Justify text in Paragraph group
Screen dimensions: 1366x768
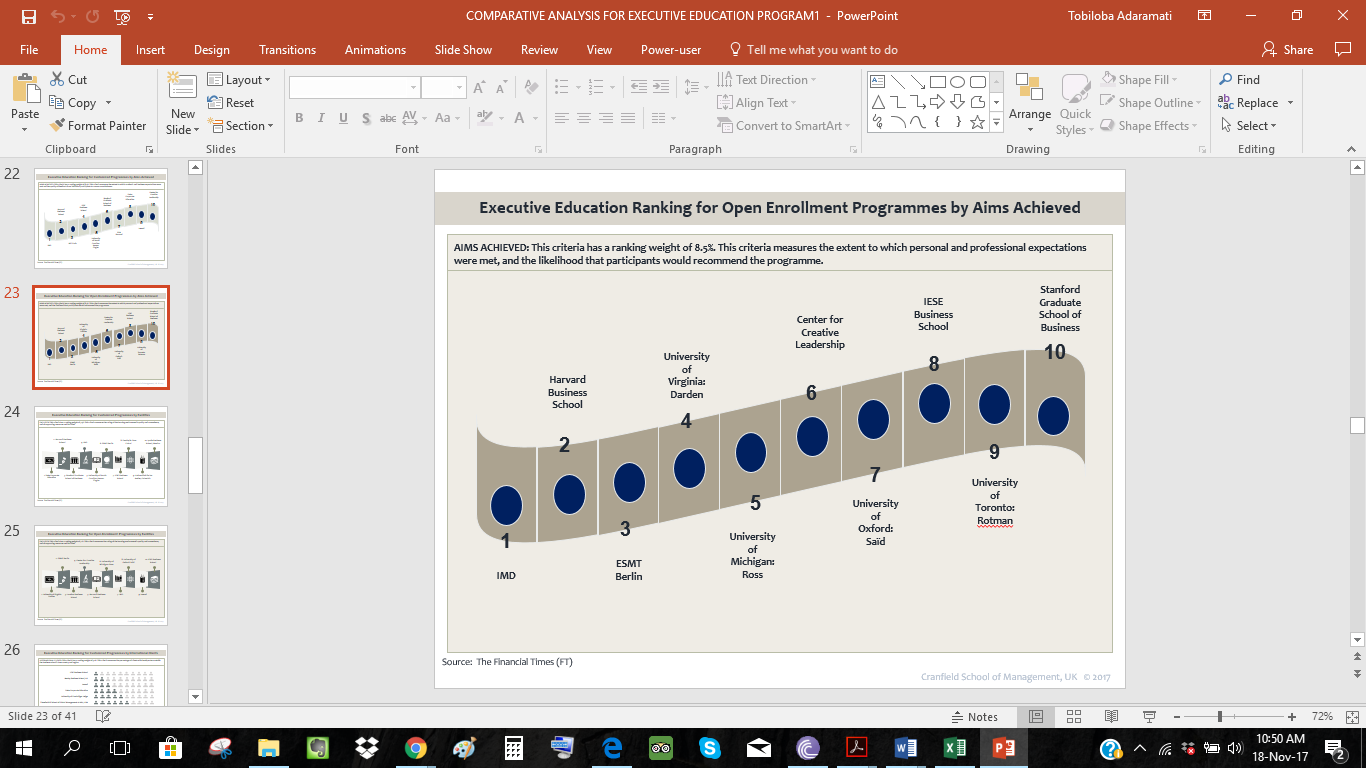tap(628, 118)
